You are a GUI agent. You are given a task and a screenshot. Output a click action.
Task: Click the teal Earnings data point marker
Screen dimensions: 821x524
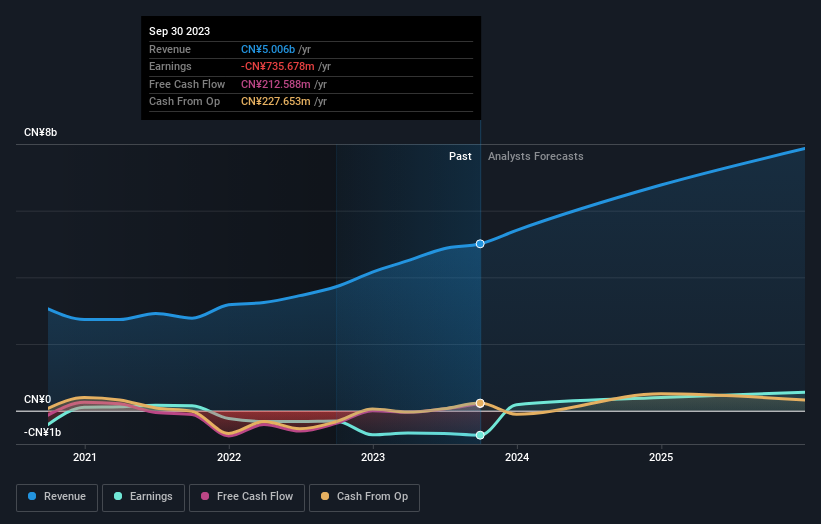(x=480, y=435)
